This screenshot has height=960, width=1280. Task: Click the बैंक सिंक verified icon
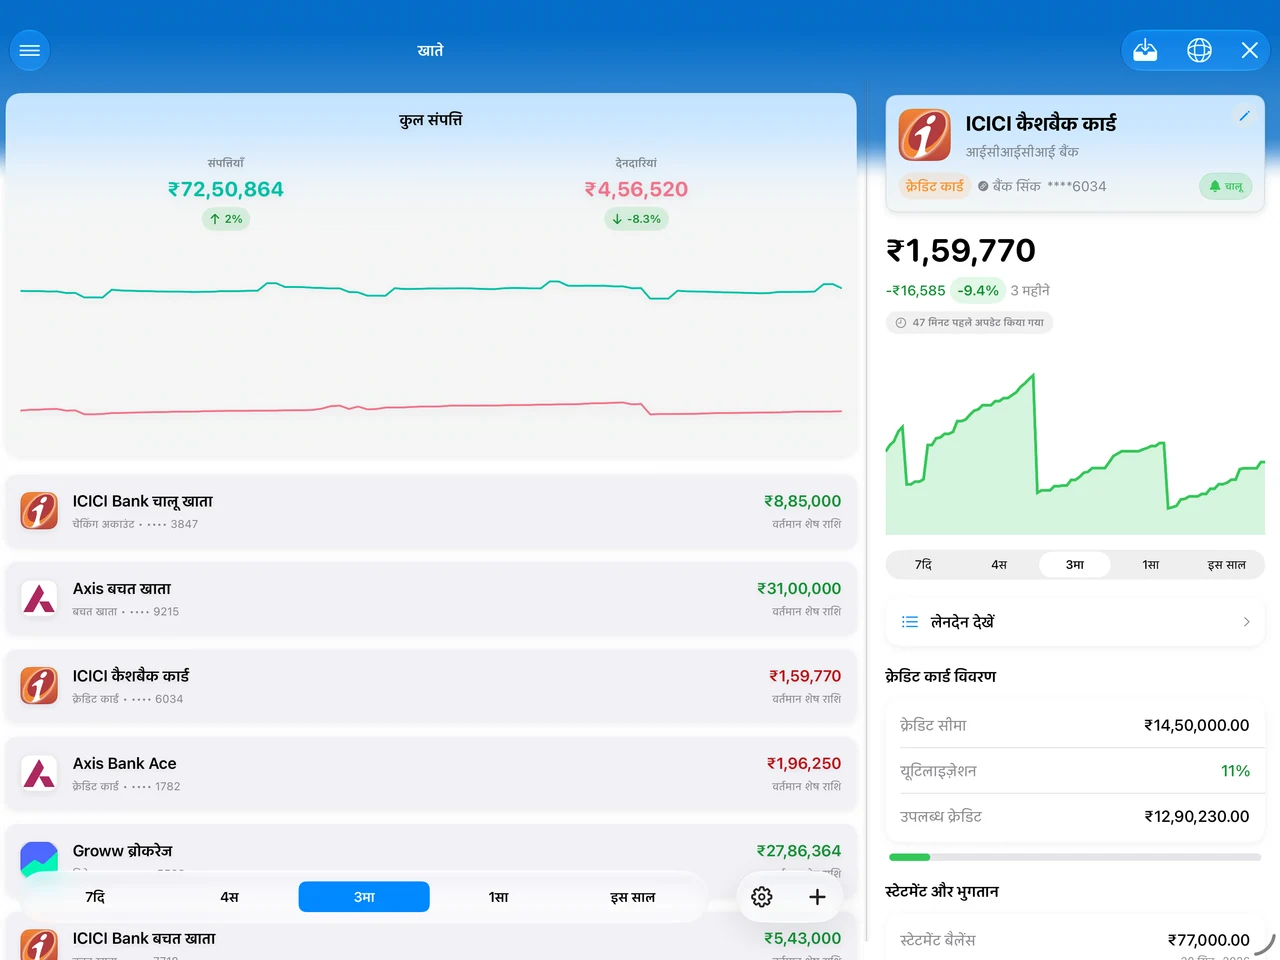click(x=983, y=186)
